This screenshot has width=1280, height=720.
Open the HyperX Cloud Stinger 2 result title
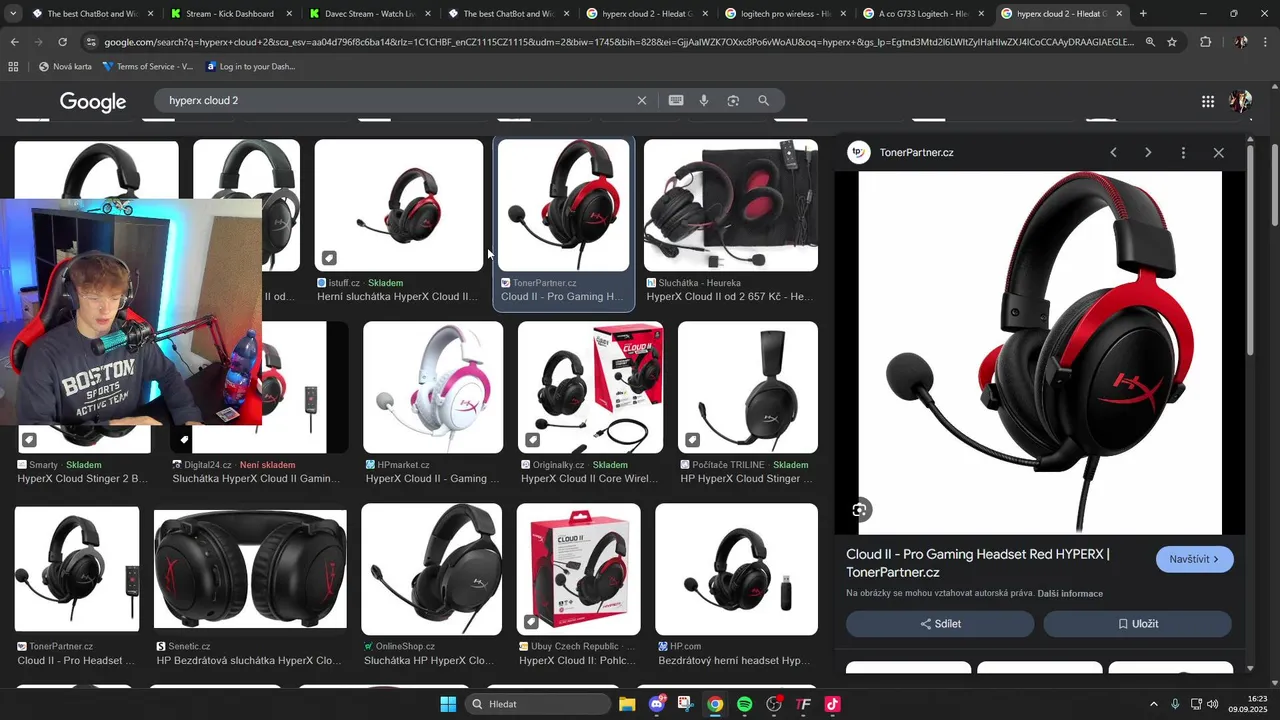coord(82,479)
